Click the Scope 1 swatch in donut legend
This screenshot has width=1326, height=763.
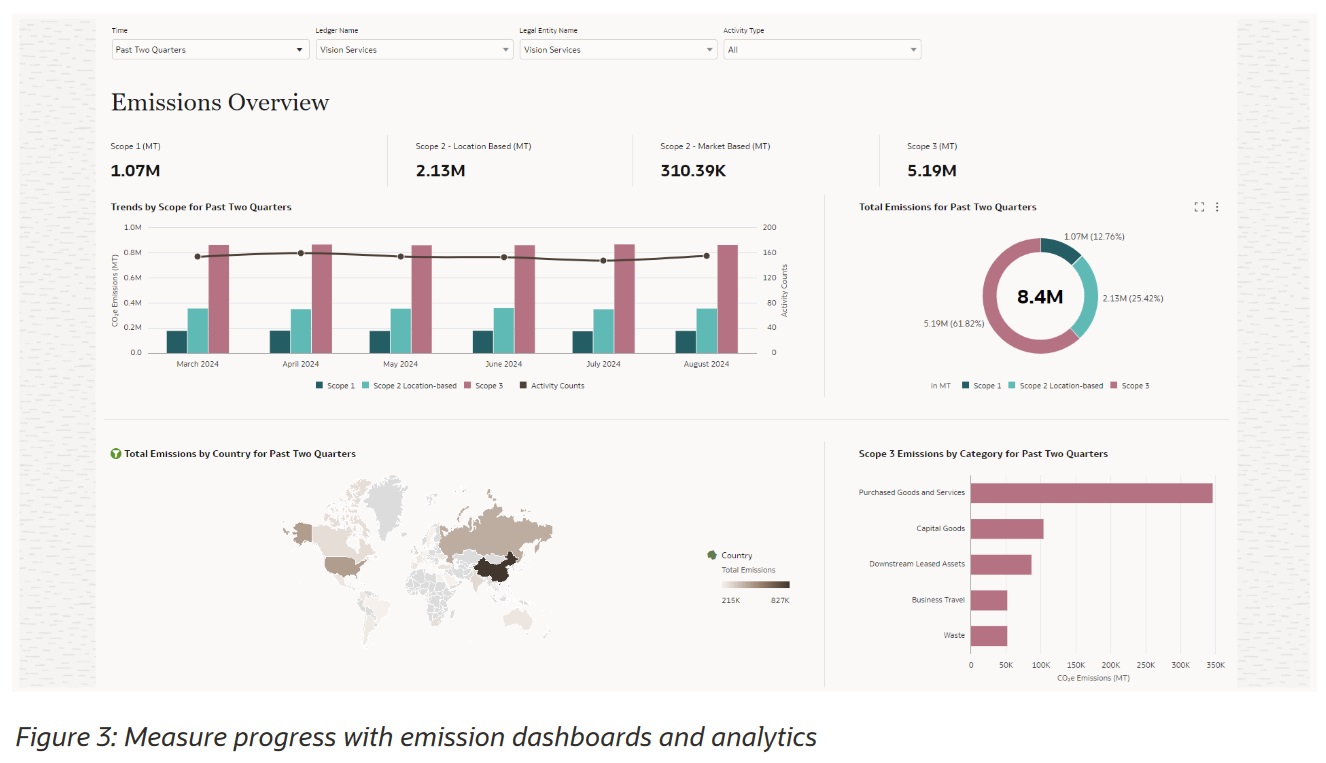click(x=966, y=385)
